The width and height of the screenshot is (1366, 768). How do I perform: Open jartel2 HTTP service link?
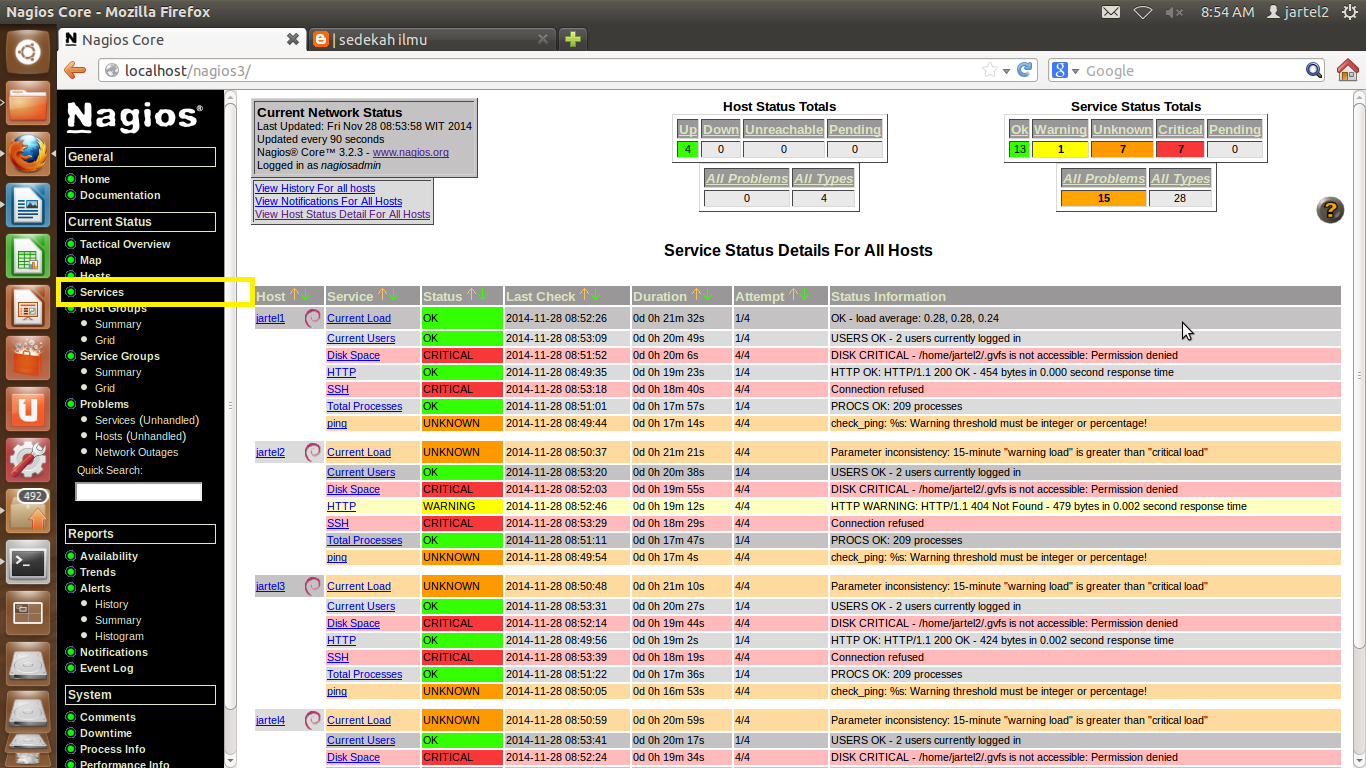click(x=341, y=506)
